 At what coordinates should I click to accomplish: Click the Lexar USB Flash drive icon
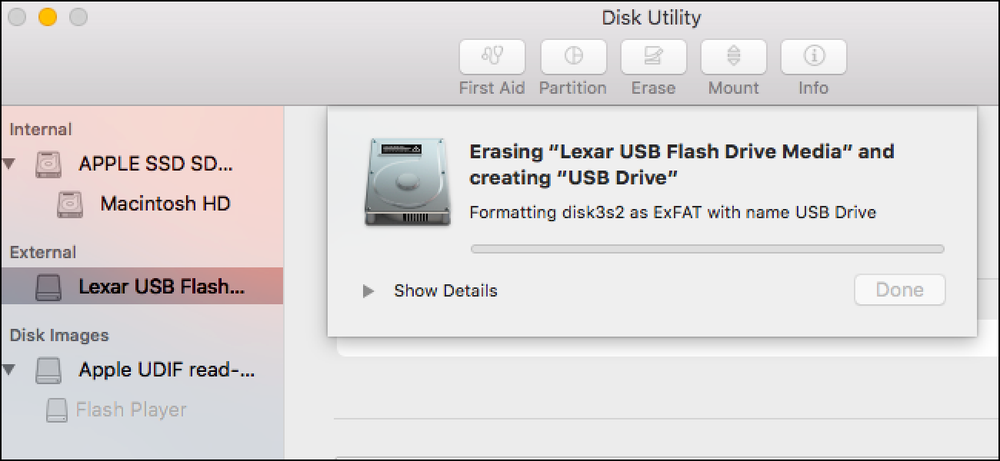48,287
